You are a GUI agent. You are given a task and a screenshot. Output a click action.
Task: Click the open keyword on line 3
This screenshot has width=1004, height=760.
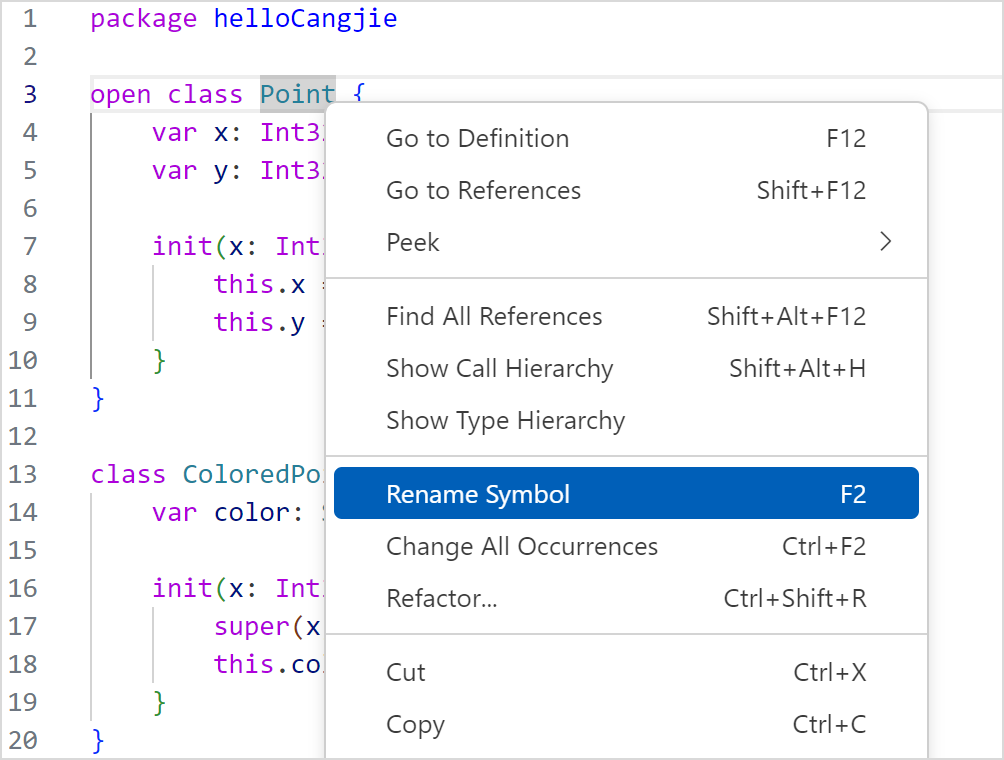tap(121, 95)
